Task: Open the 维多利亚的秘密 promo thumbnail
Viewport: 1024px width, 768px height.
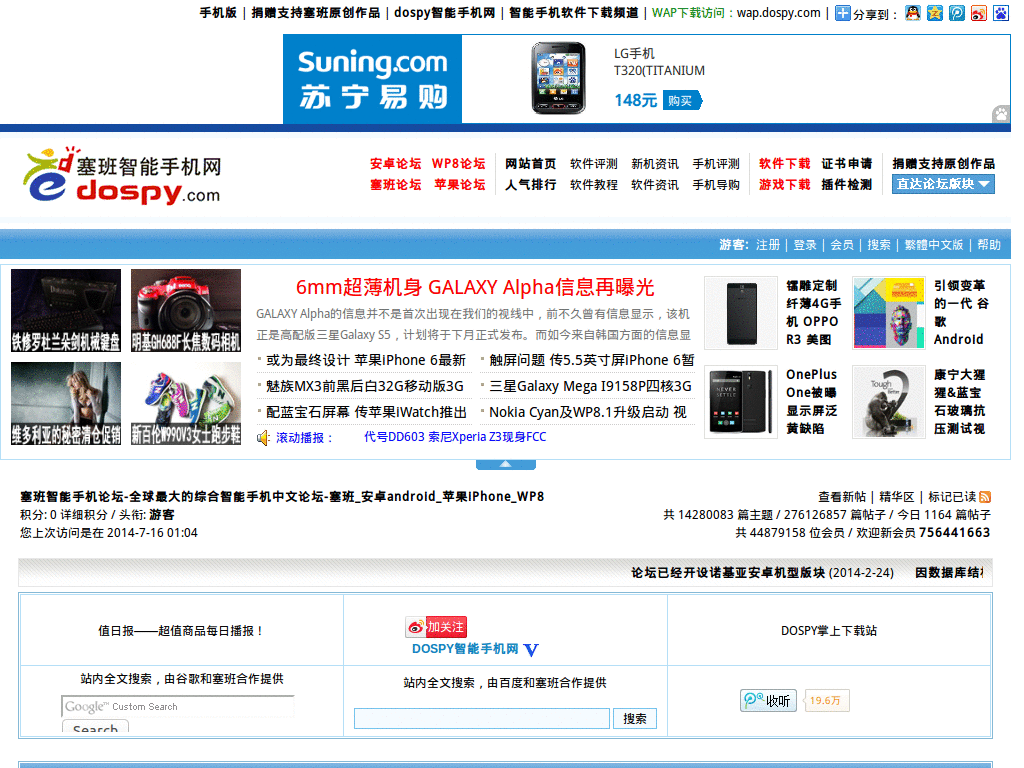Action: [x=66, y=404]
